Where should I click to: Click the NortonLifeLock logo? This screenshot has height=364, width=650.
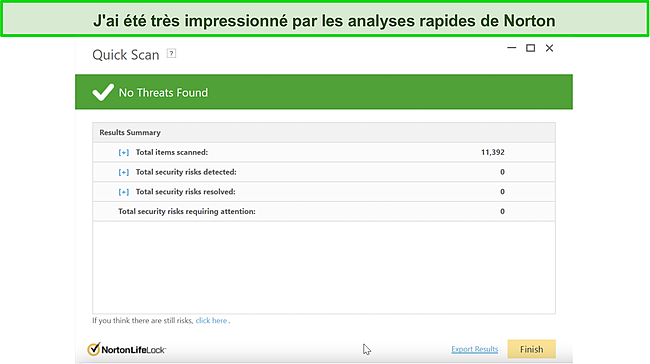tap(126, 349)
